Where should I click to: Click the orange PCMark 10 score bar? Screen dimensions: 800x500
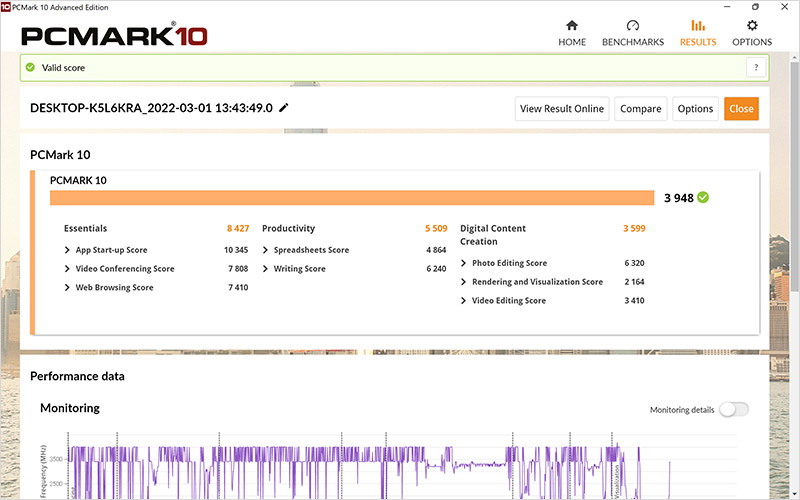point(352,198)
